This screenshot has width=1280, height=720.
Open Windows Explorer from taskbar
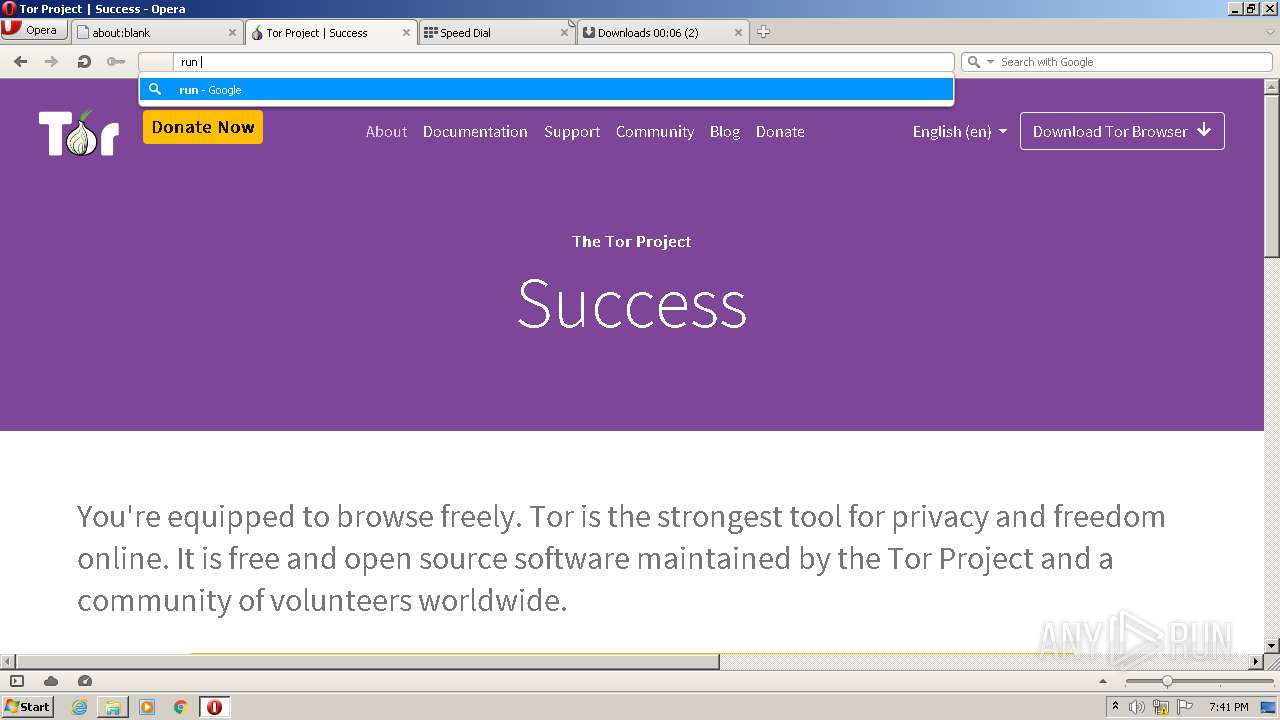click(113, 707)
